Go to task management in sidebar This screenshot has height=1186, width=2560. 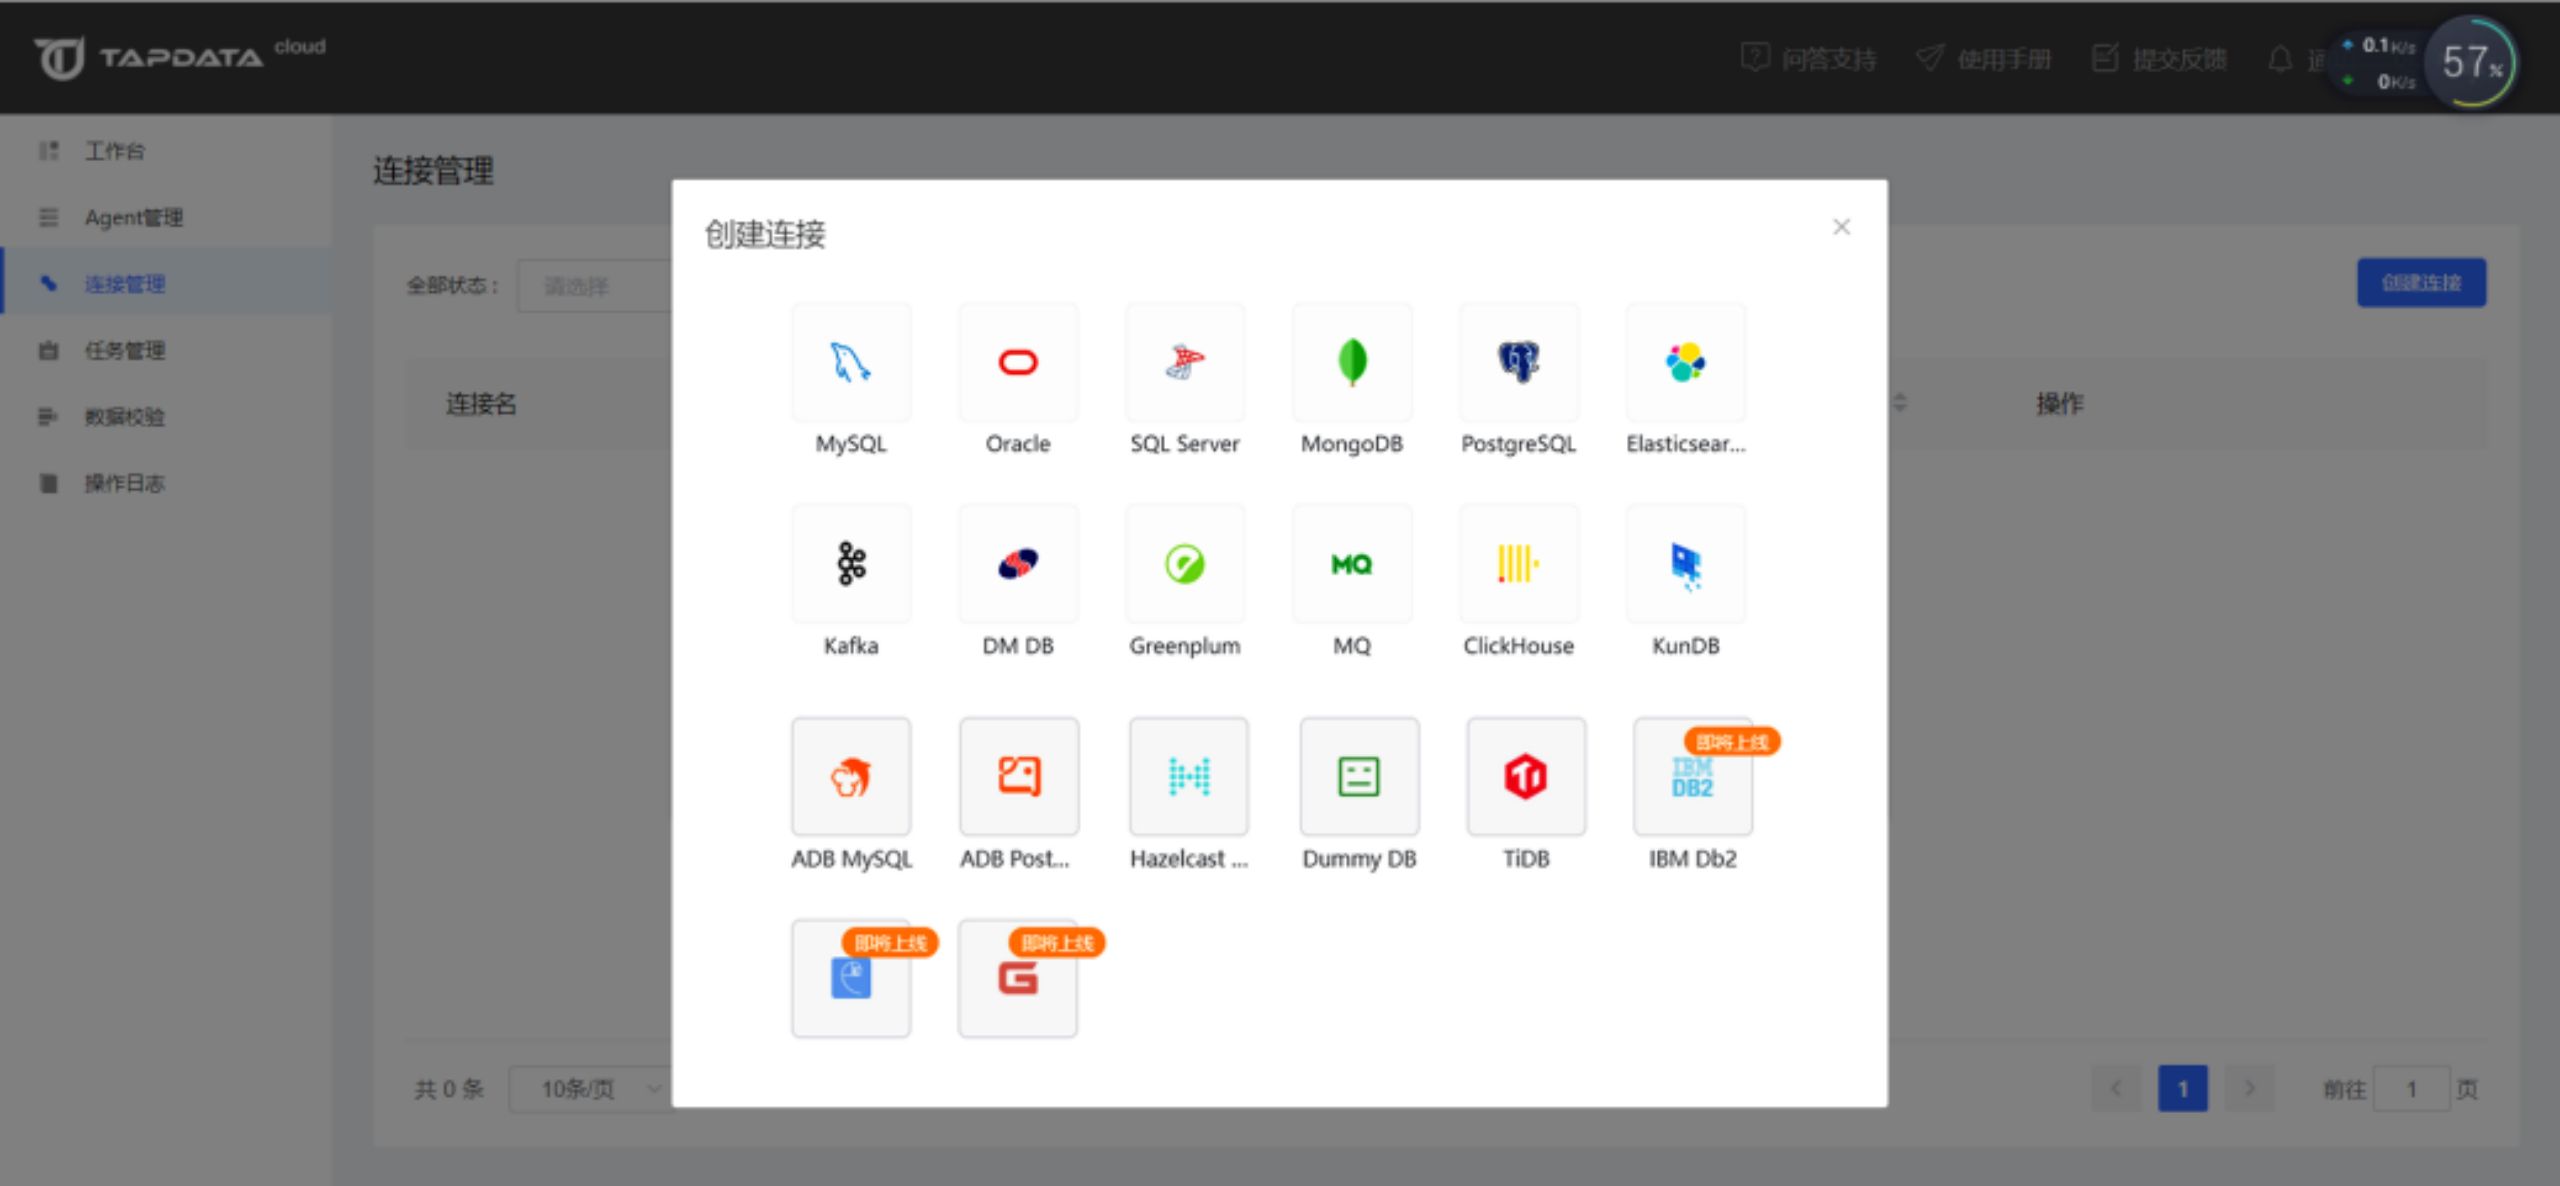[x=124, y=350]
